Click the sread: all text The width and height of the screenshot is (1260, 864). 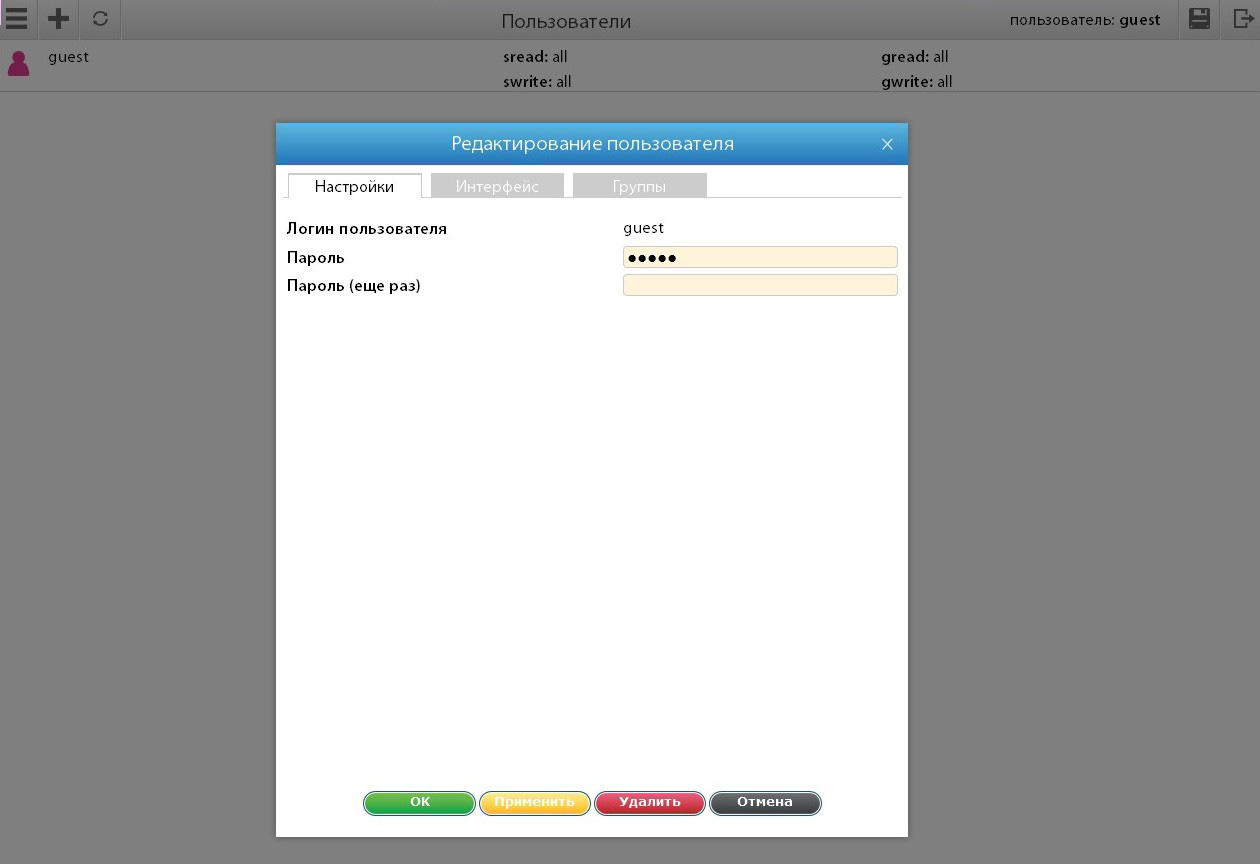[535, 57]
